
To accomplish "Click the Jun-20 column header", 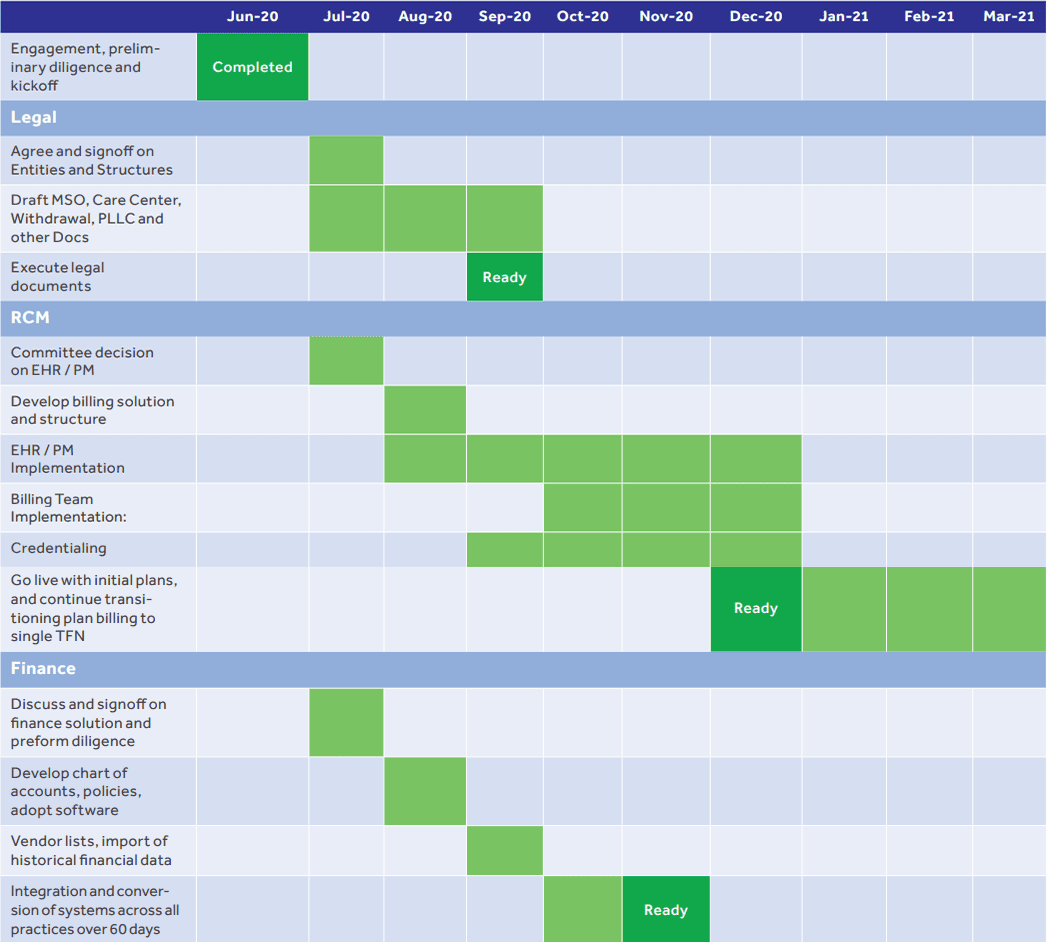I will click(x=252, y=16).
